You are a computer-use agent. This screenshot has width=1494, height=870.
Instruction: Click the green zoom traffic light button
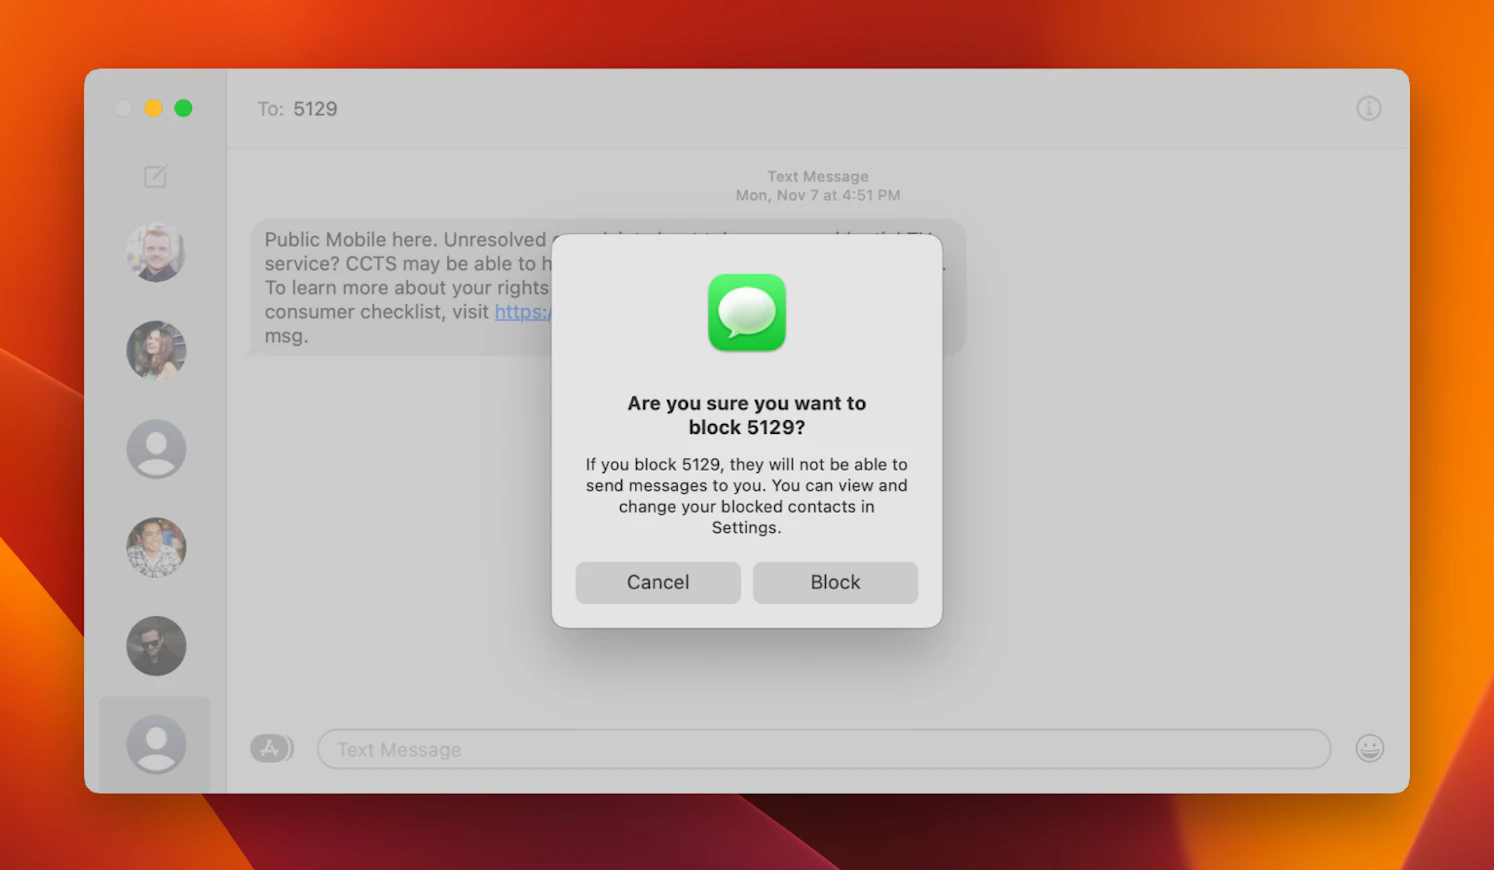(183, 108)
